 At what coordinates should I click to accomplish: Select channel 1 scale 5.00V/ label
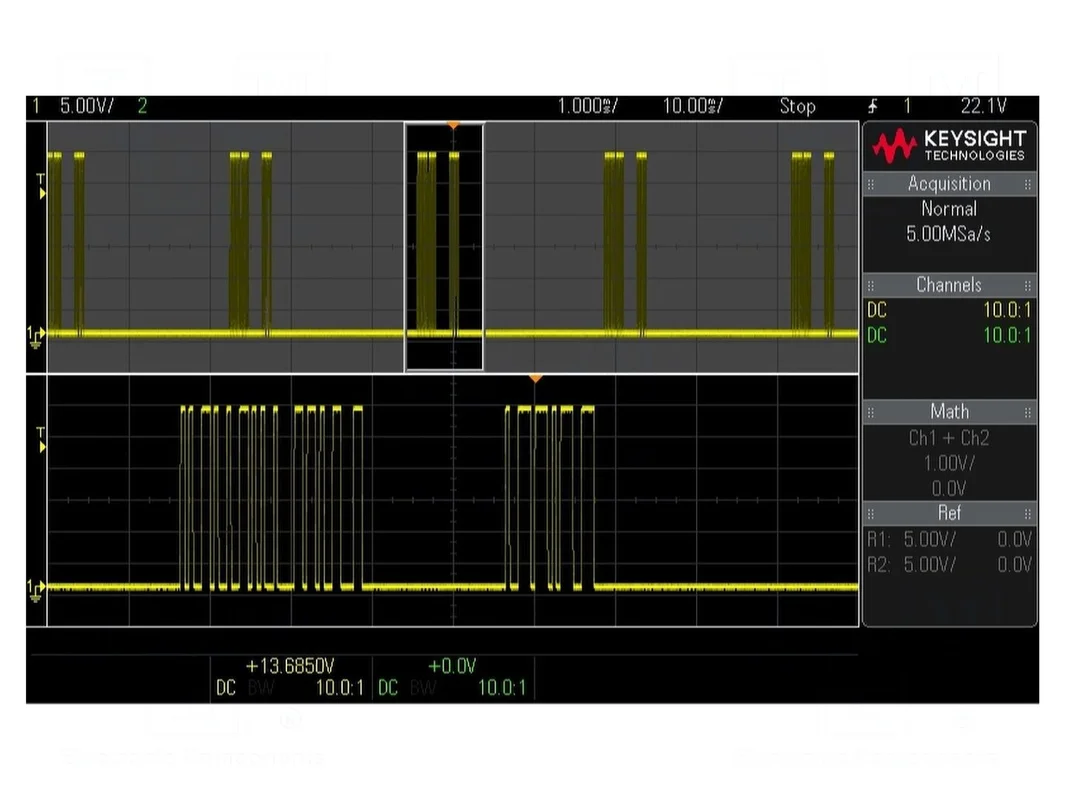[x=87, y=106]
